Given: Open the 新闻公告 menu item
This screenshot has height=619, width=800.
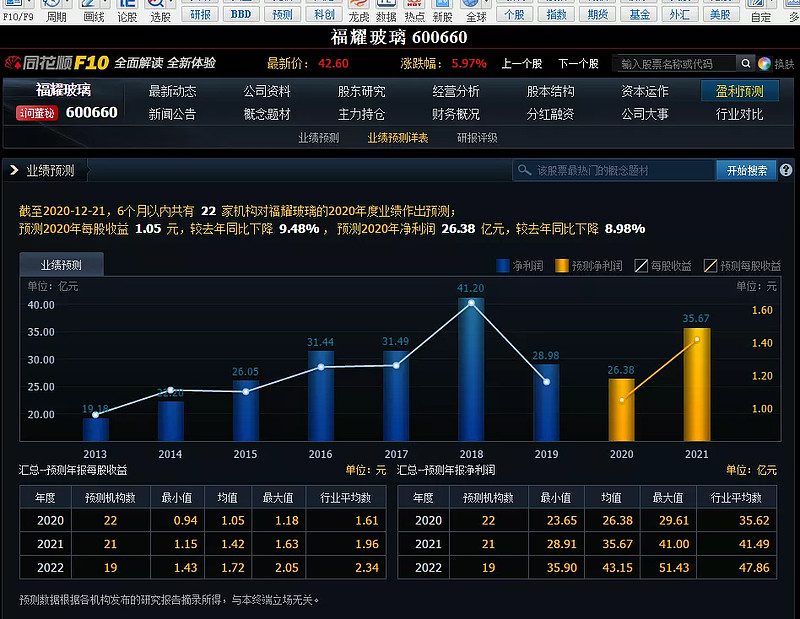Looking at the screenshot, I should [172, 114].
